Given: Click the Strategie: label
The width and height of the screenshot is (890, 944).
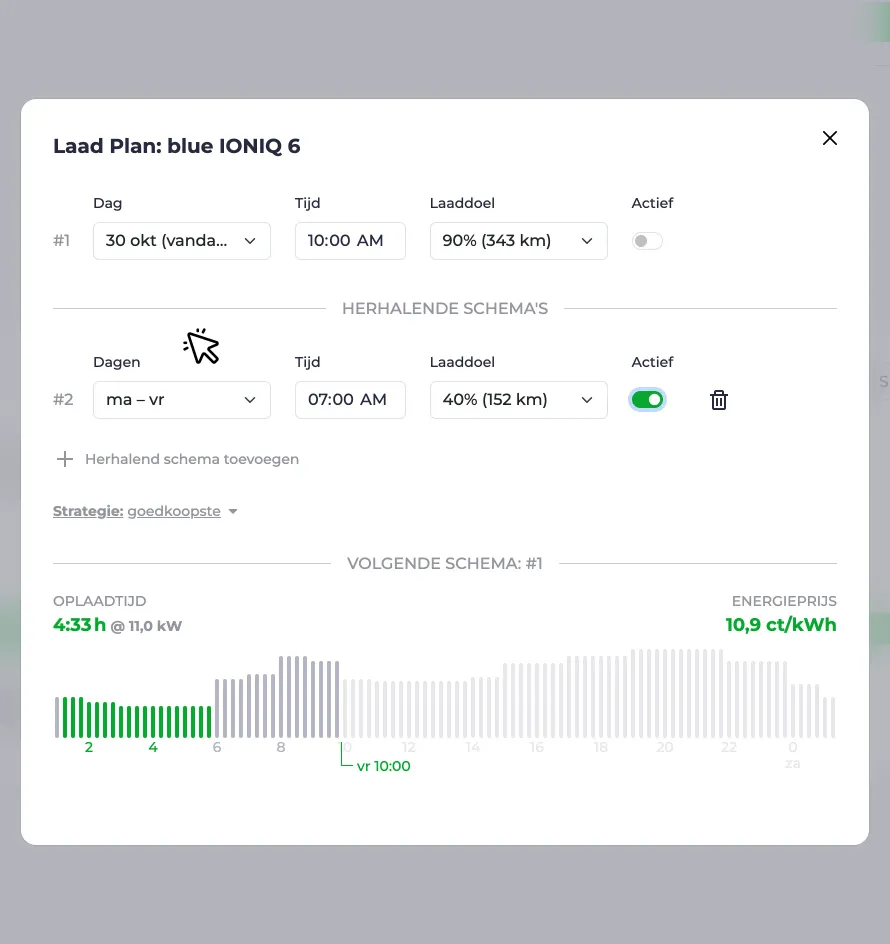Looking at the screenshot, I should pos(88,511).
